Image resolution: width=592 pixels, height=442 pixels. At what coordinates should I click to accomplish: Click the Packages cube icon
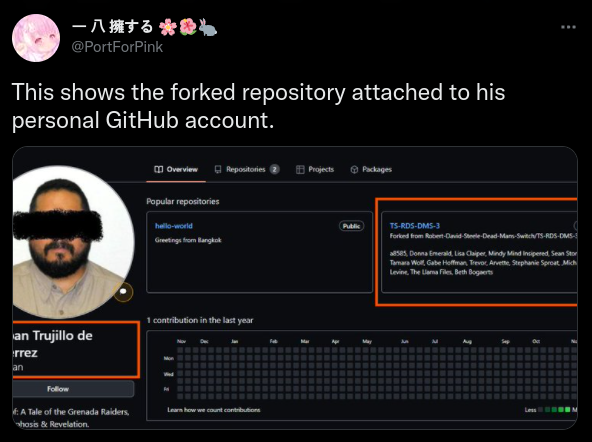[x=354, y=169]
